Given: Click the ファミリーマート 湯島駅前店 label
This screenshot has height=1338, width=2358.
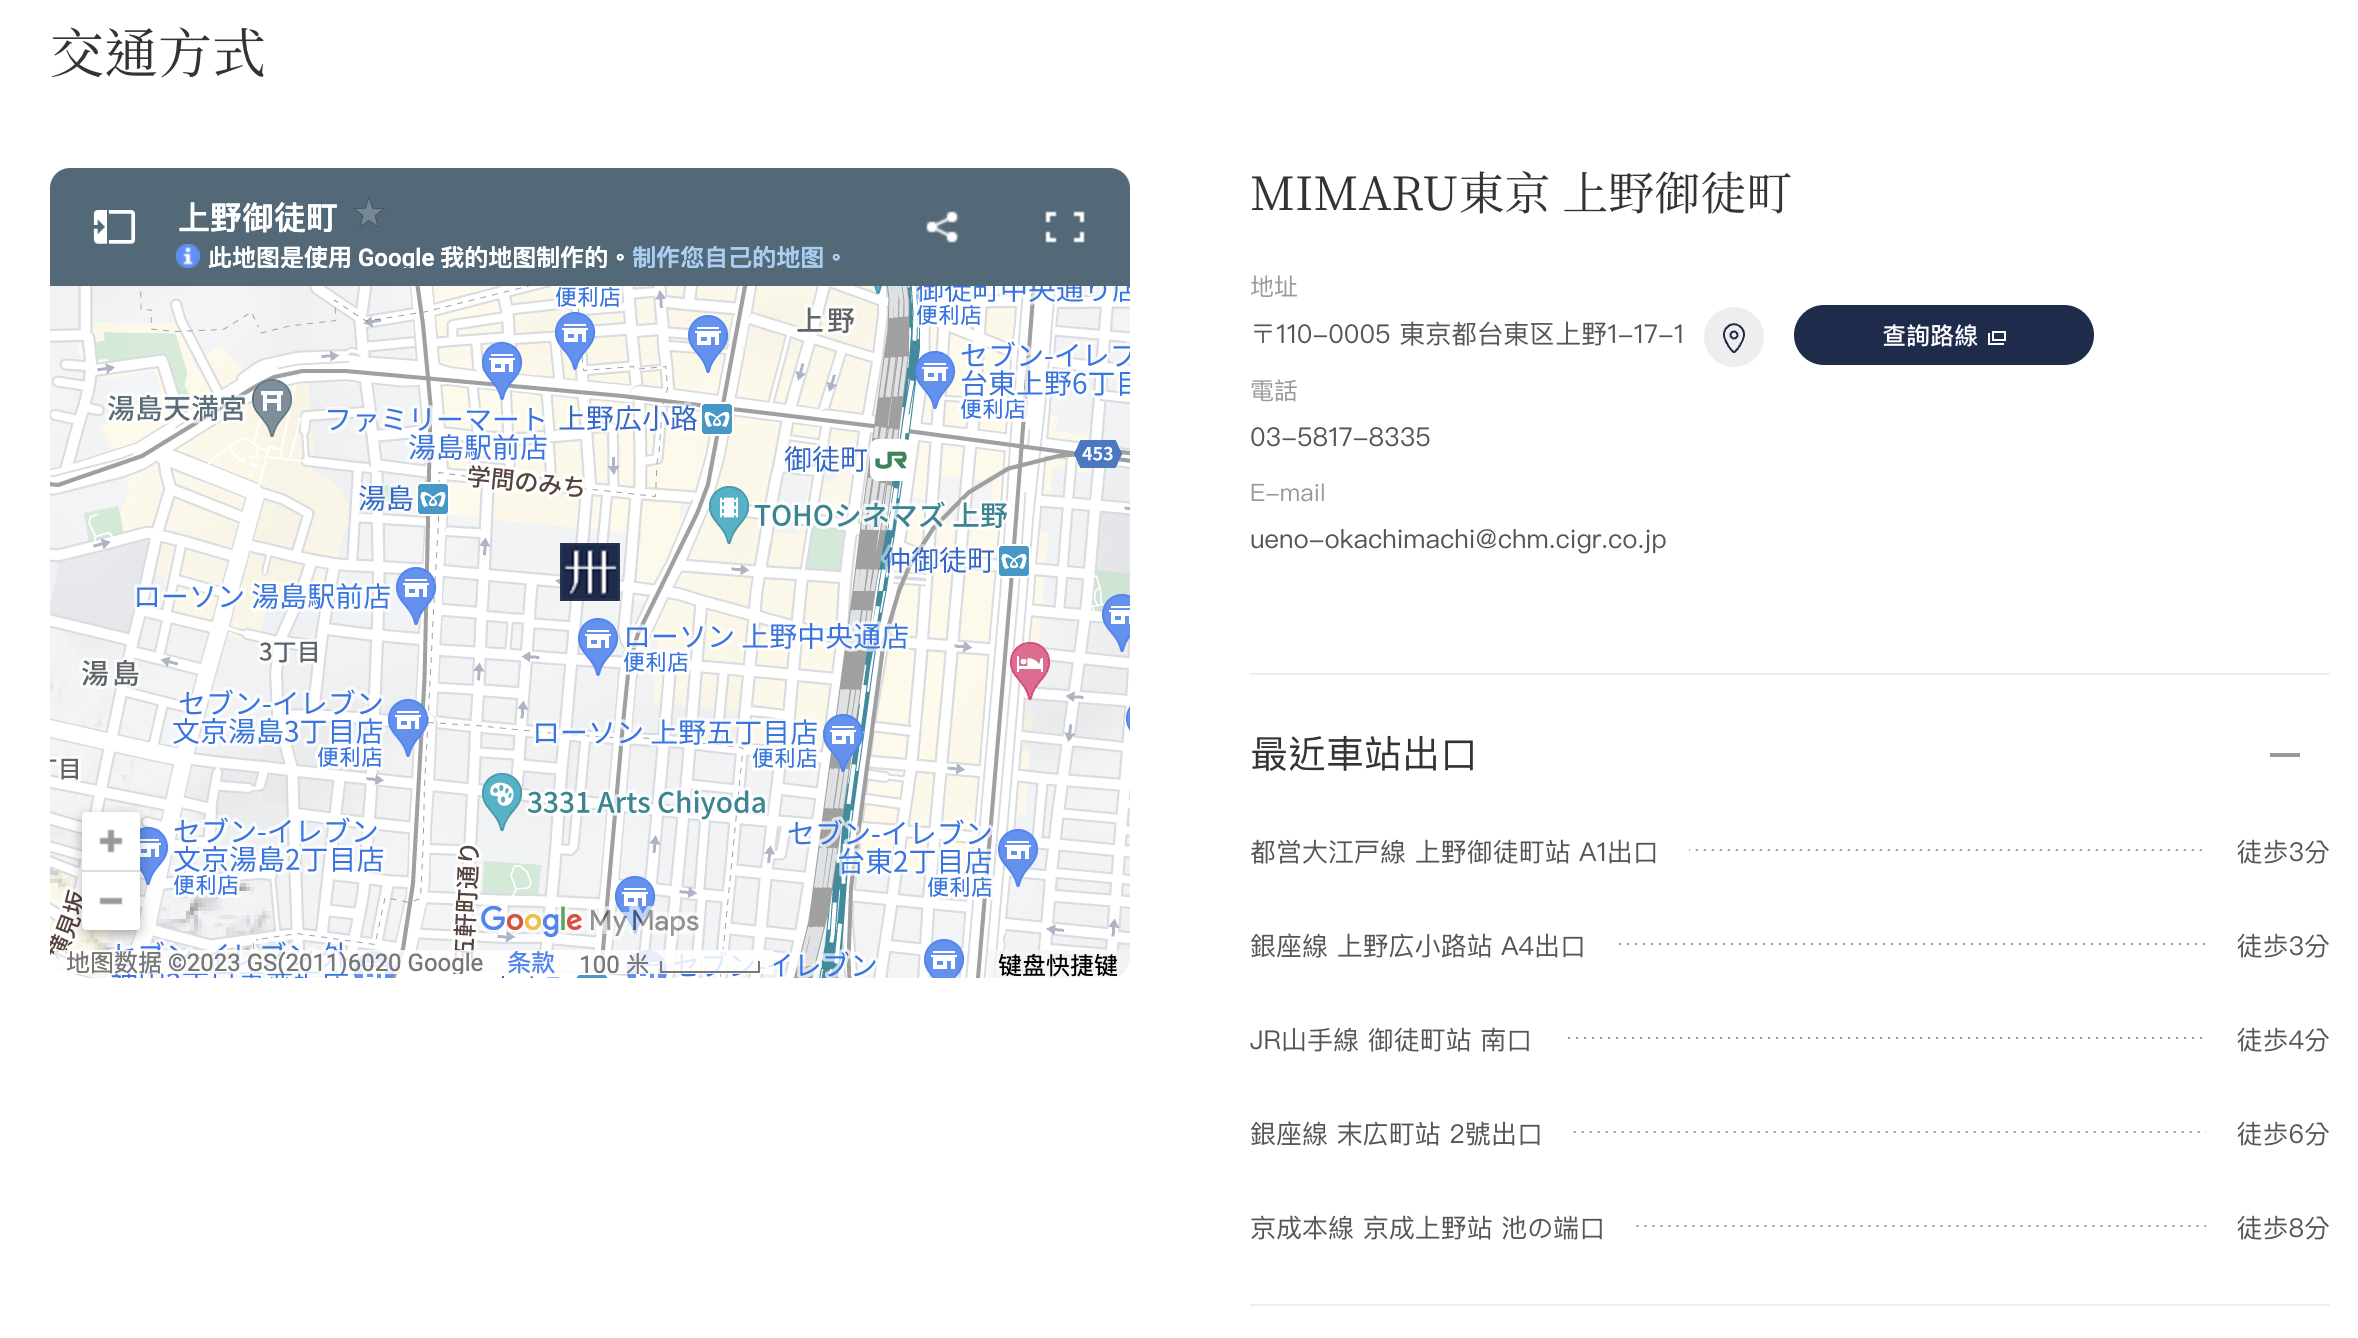Looking at the screenshot, I should point(437,433).
